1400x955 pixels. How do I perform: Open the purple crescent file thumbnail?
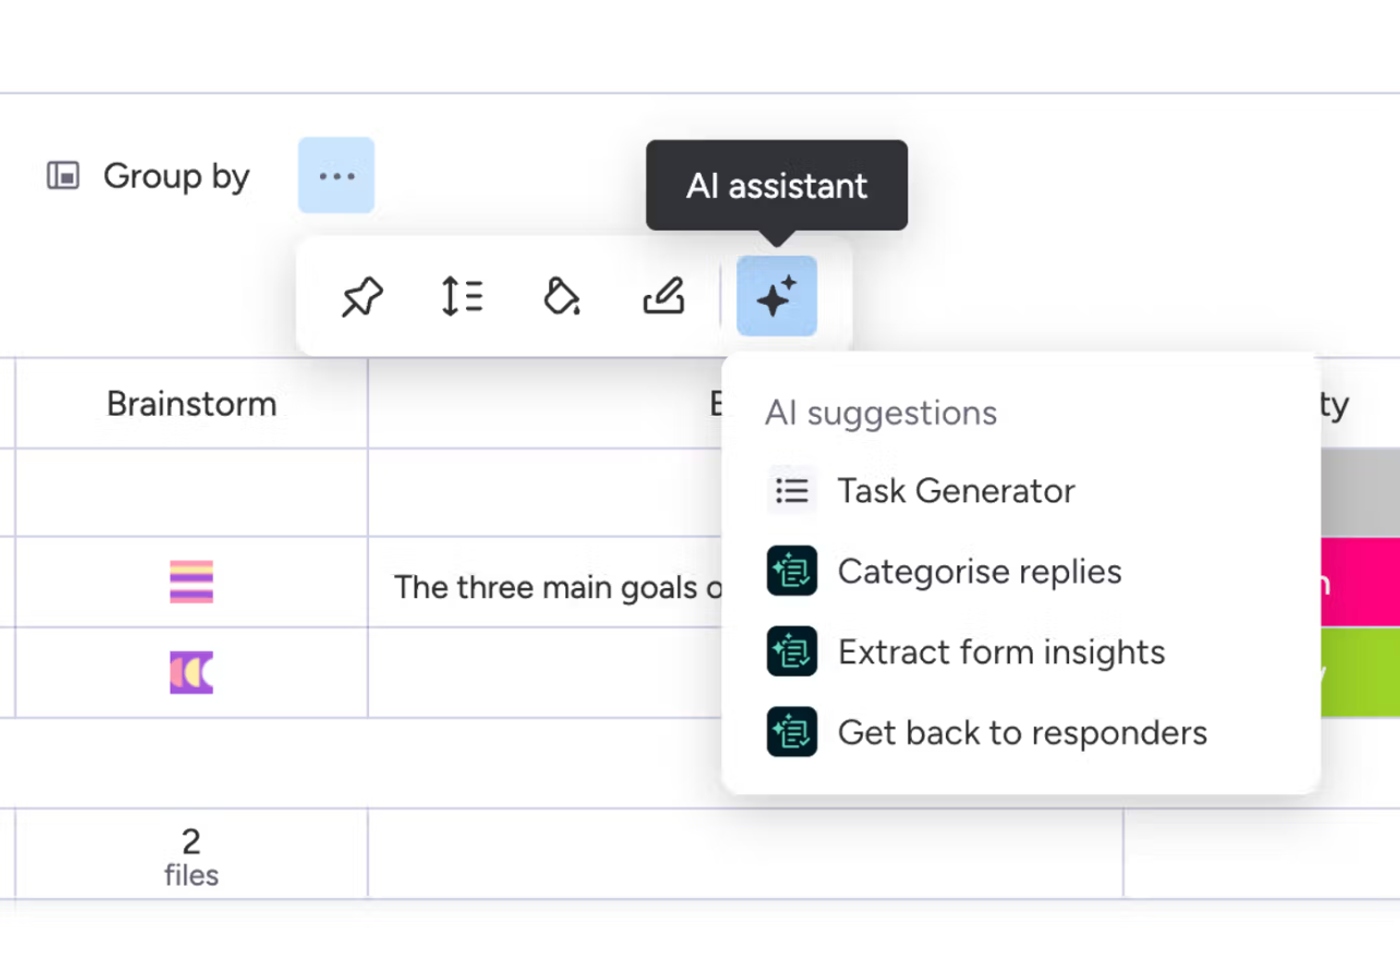click(x=191, y=672)
